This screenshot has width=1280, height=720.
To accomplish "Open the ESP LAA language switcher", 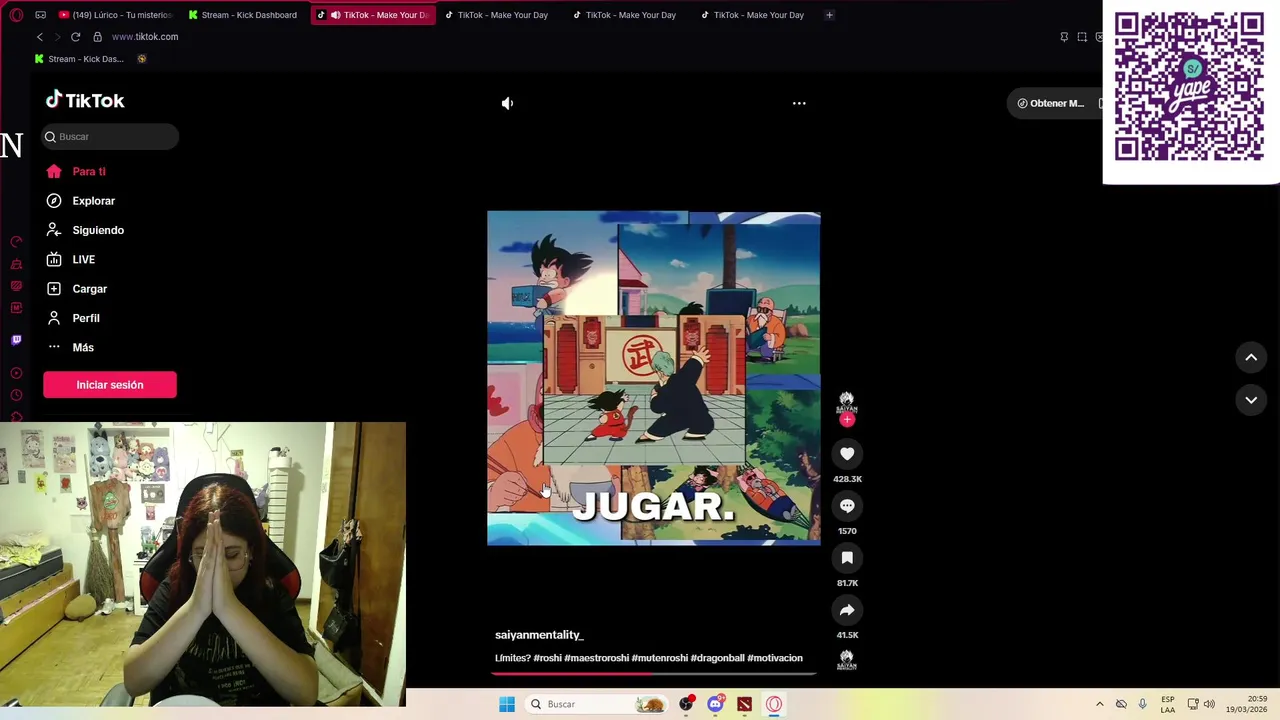I will (1168, 704).
